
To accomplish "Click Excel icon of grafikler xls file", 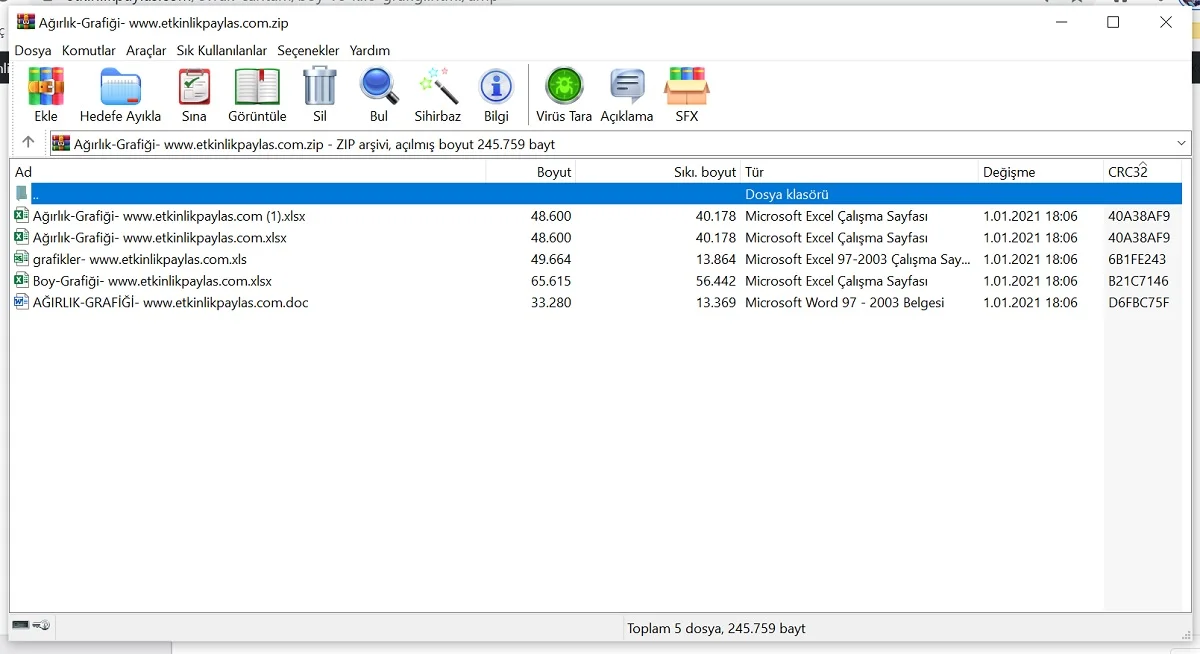I will pyautogui.click(x=21, y=259).
